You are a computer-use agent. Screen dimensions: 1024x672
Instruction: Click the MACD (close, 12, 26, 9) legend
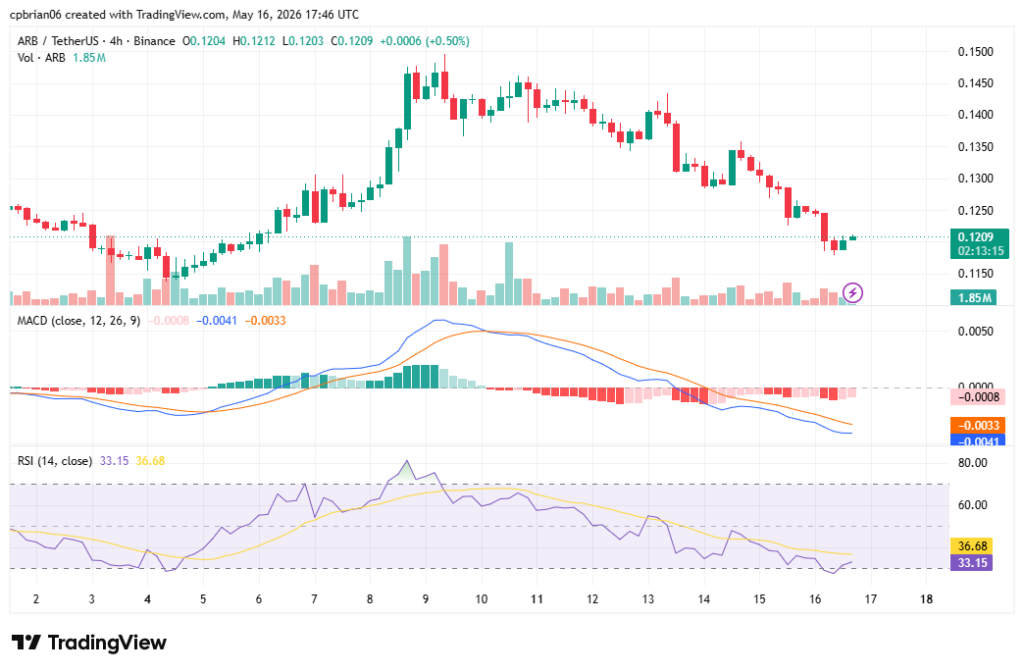[x=78, y=321]
